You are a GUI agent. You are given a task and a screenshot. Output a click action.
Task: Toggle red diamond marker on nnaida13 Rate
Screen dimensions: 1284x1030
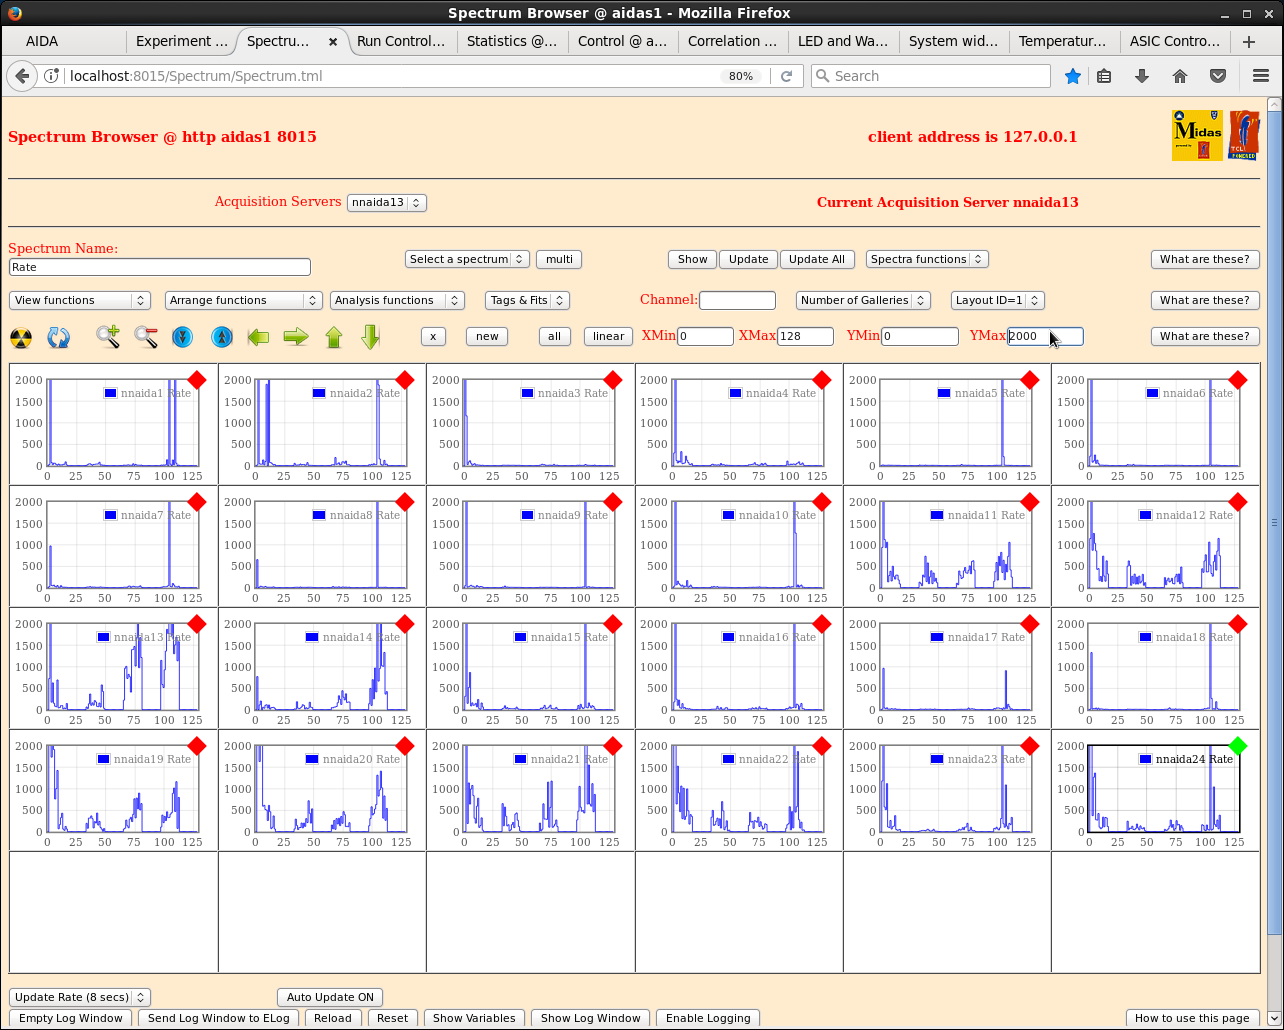pyautogui.click(x=197, y=624)
